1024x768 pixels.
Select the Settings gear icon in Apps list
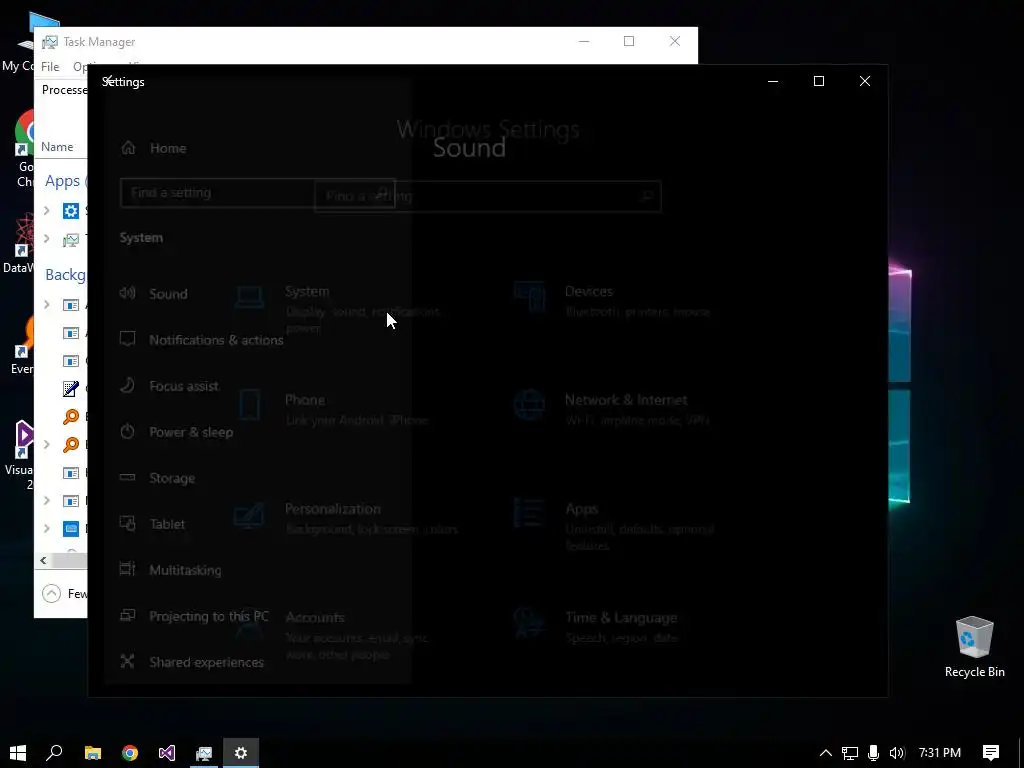71,211
